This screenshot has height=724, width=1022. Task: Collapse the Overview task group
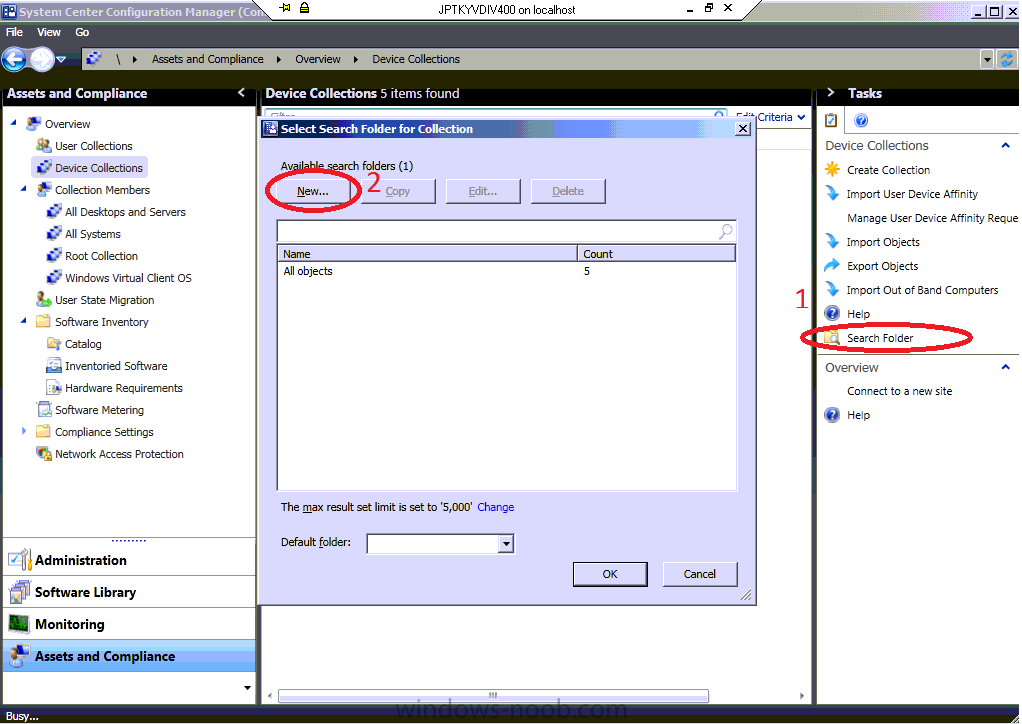pyautogui.click(x=1006, y=367)
